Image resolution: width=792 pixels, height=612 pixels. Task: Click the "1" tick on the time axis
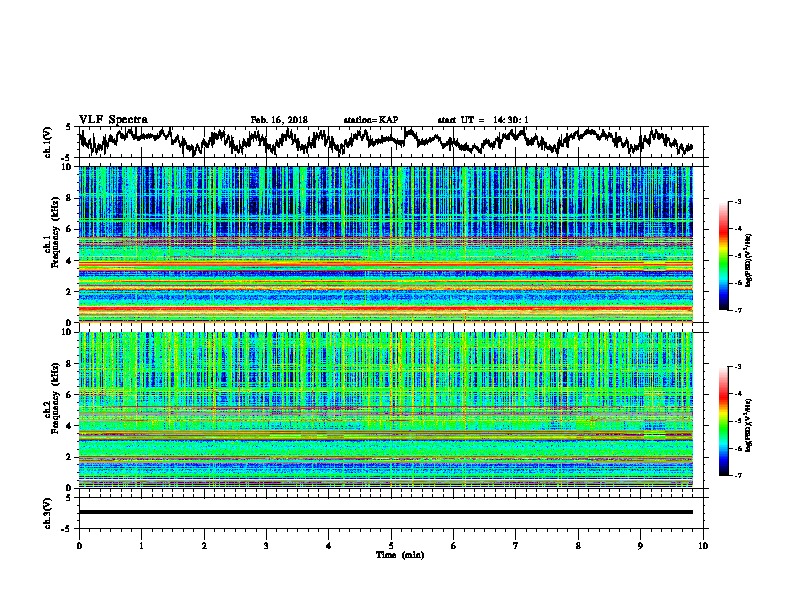[x=141, y=546]
